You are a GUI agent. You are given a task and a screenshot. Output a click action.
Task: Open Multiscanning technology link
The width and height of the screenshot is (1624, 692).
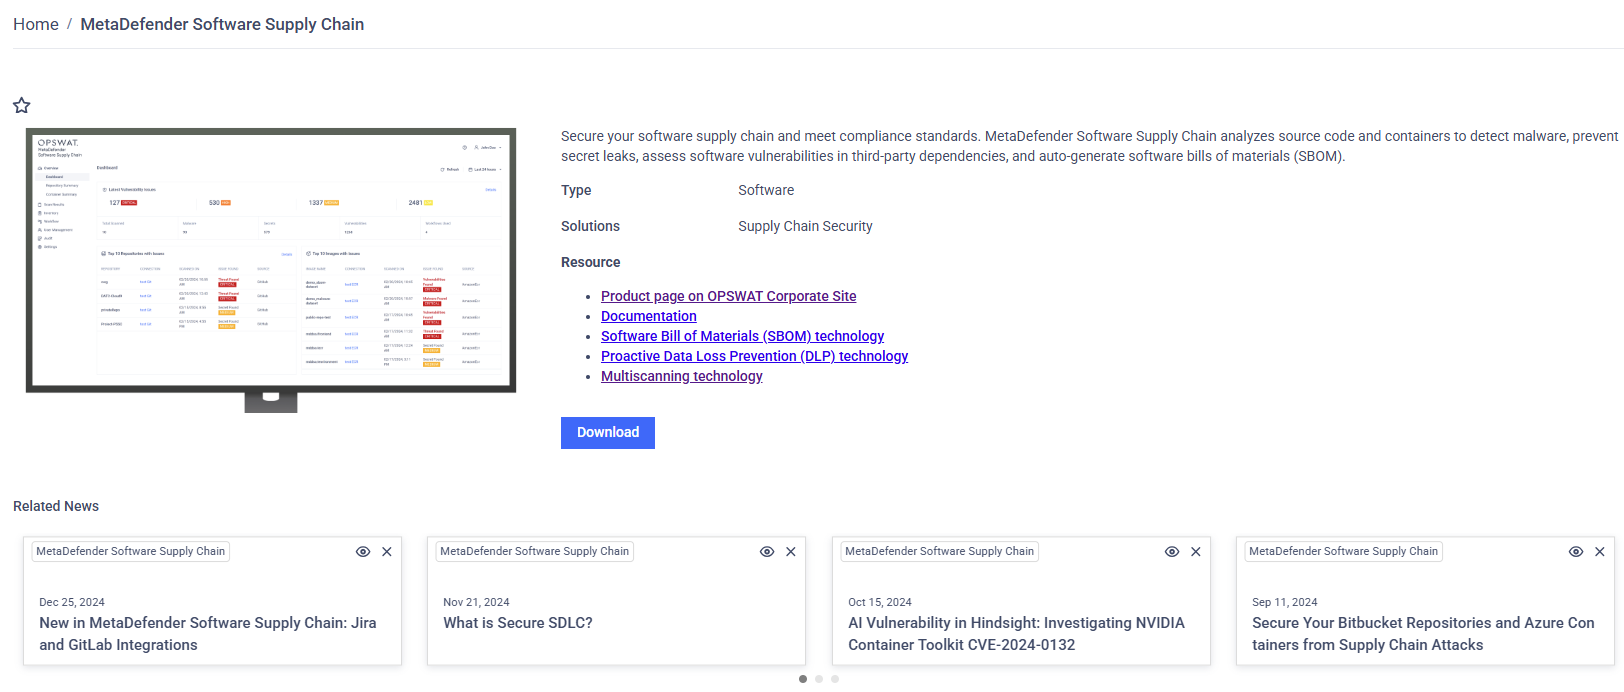point(682,376)
